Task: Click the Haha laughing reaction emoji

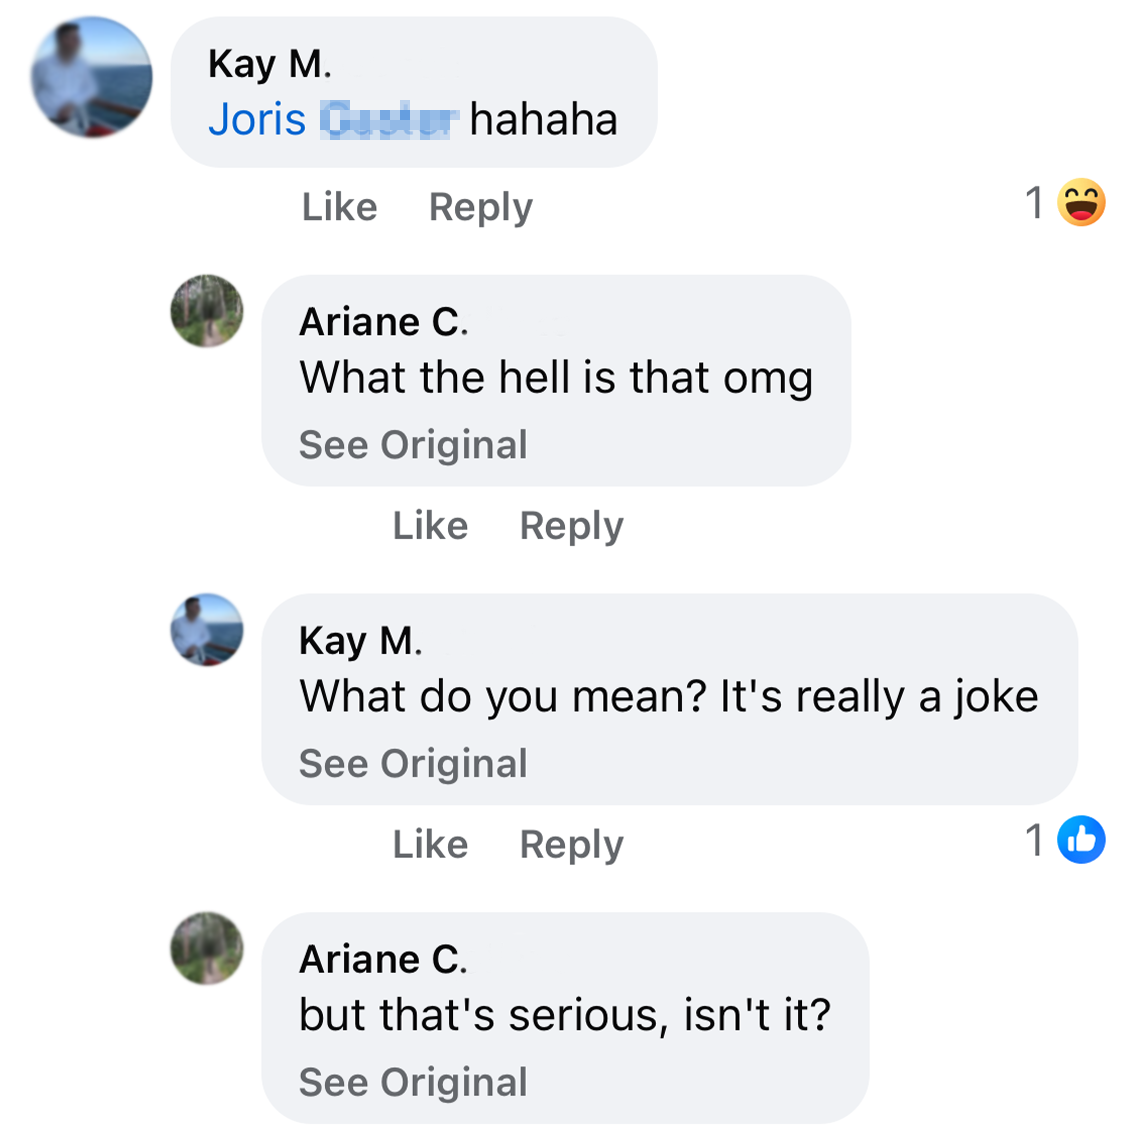Action: (1081, 203)
